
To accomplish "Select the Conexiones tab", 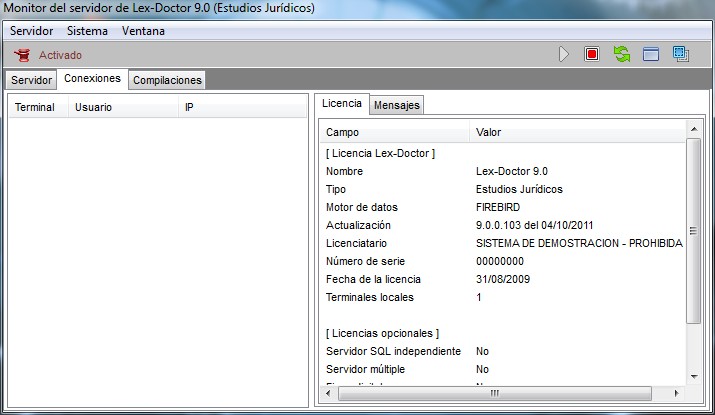I will (x=92, y=78).
